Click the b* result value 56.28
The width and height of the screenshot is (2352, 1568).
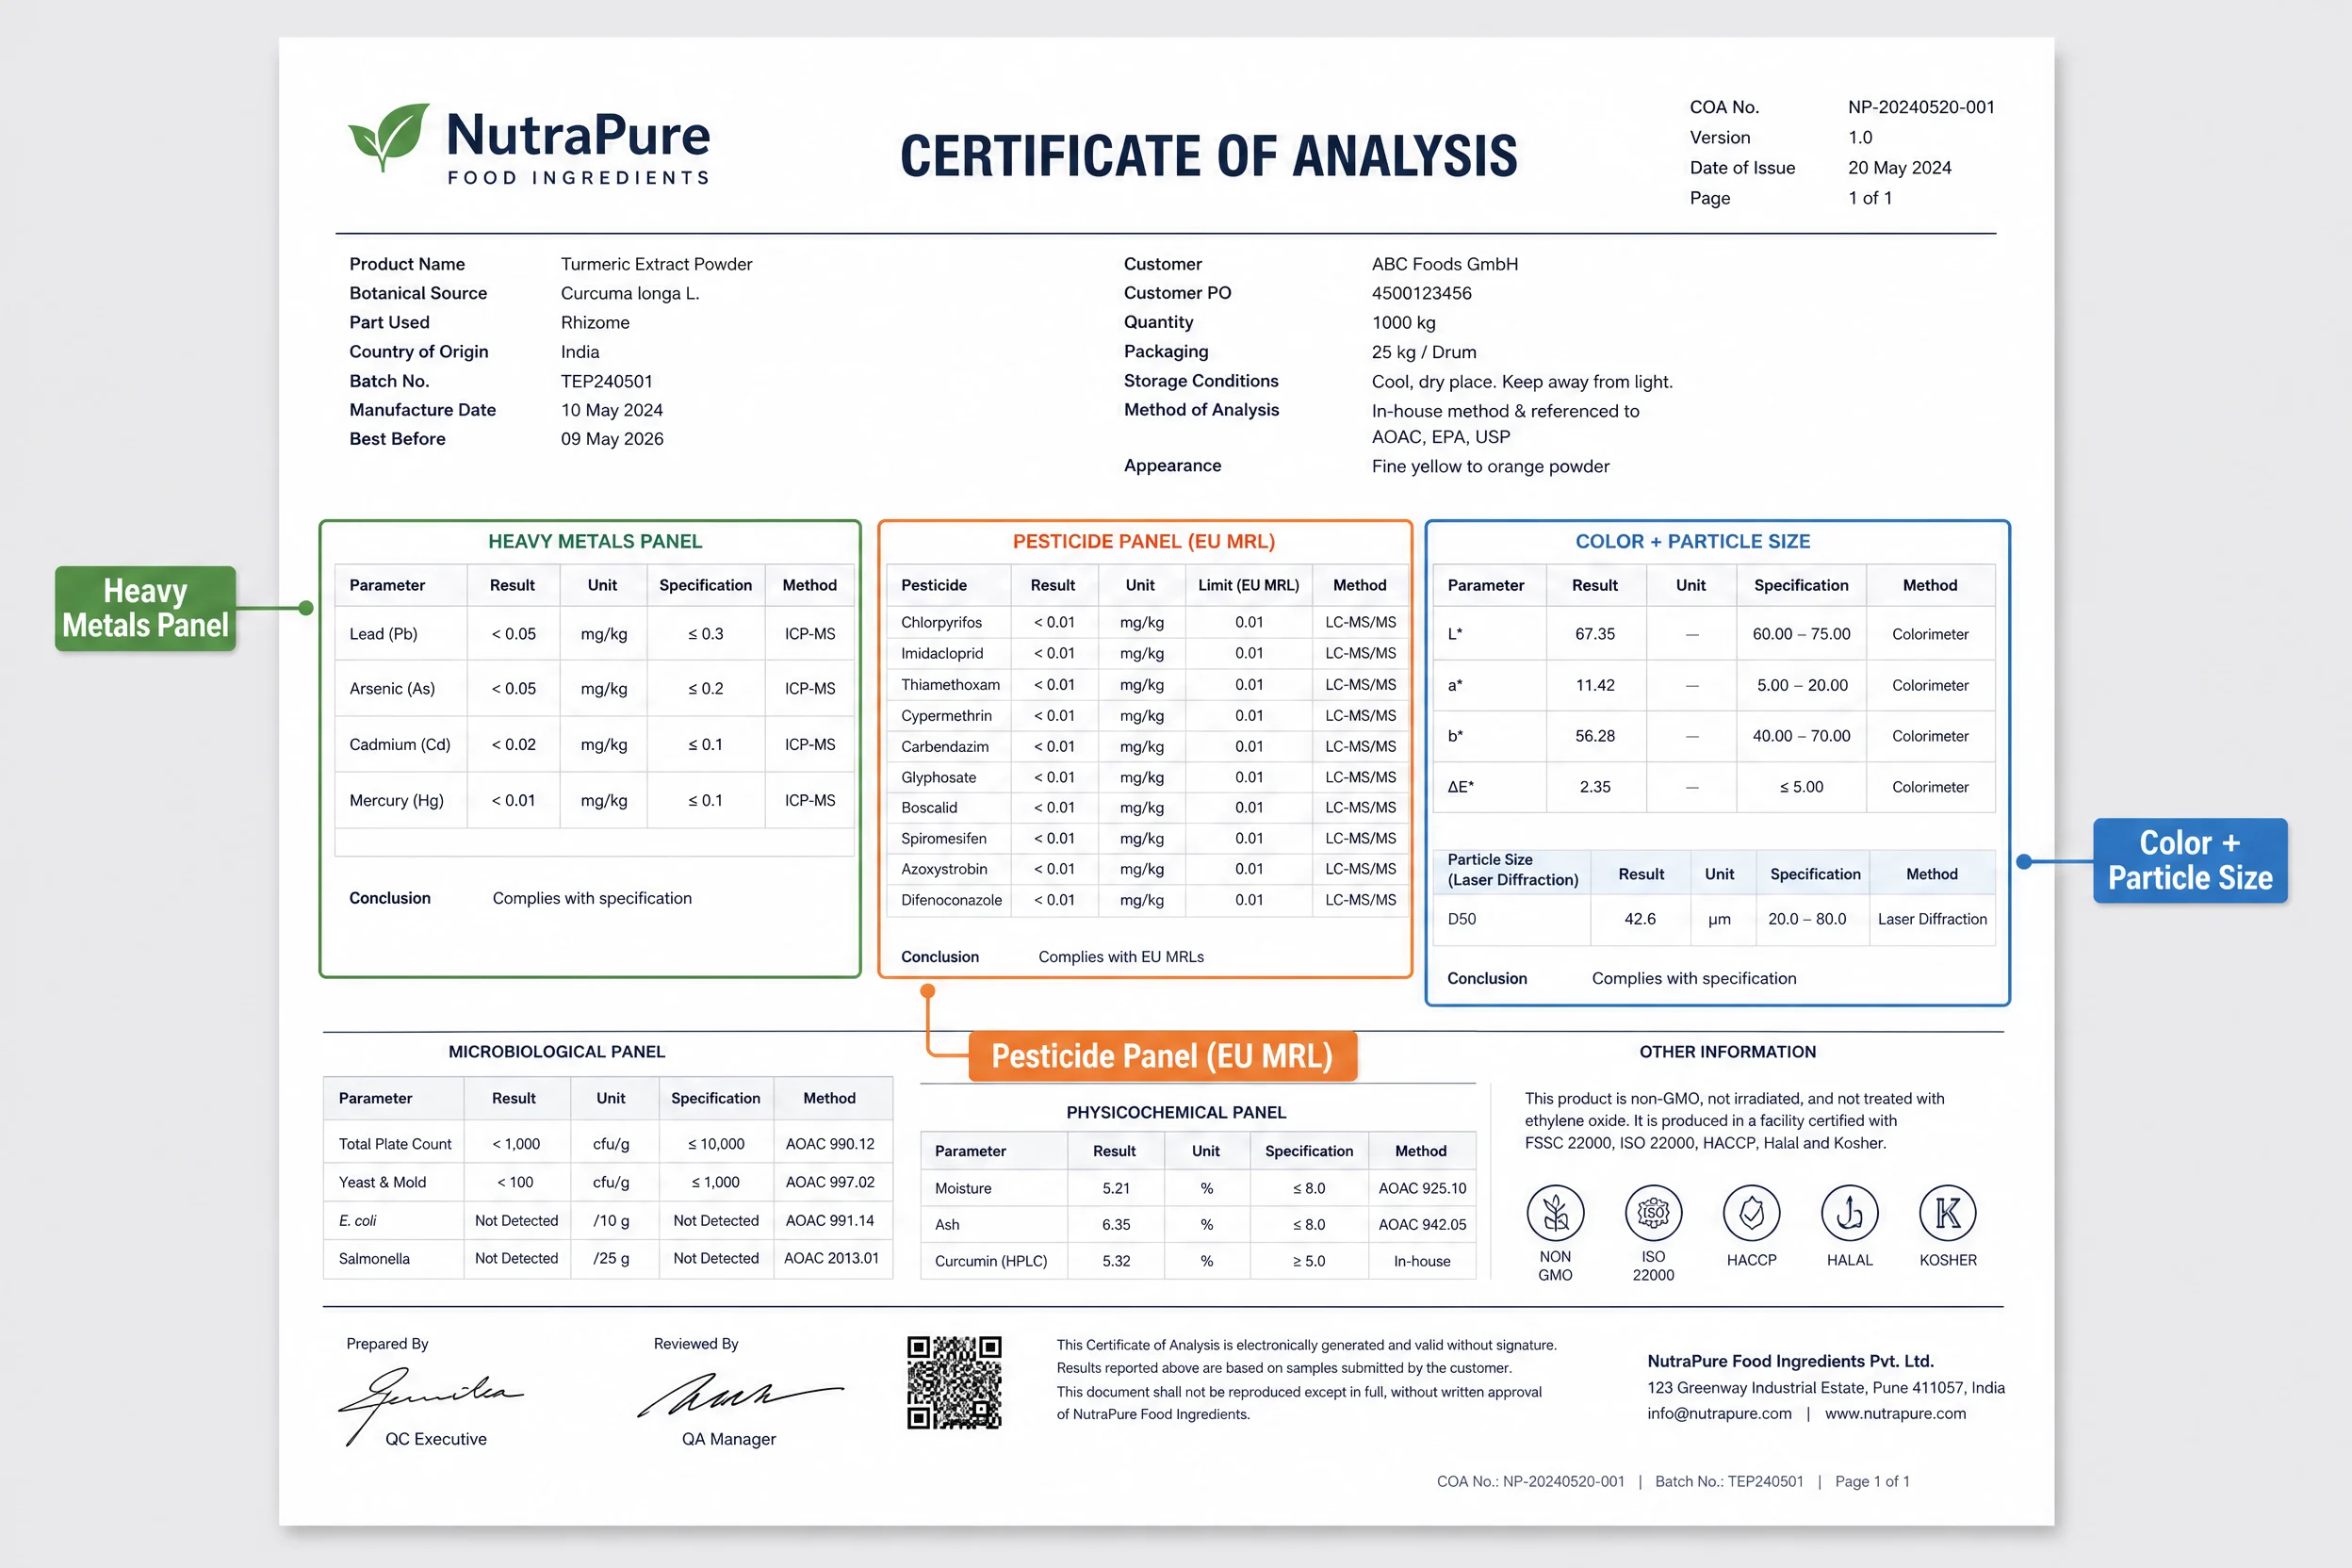point(1595,736)
